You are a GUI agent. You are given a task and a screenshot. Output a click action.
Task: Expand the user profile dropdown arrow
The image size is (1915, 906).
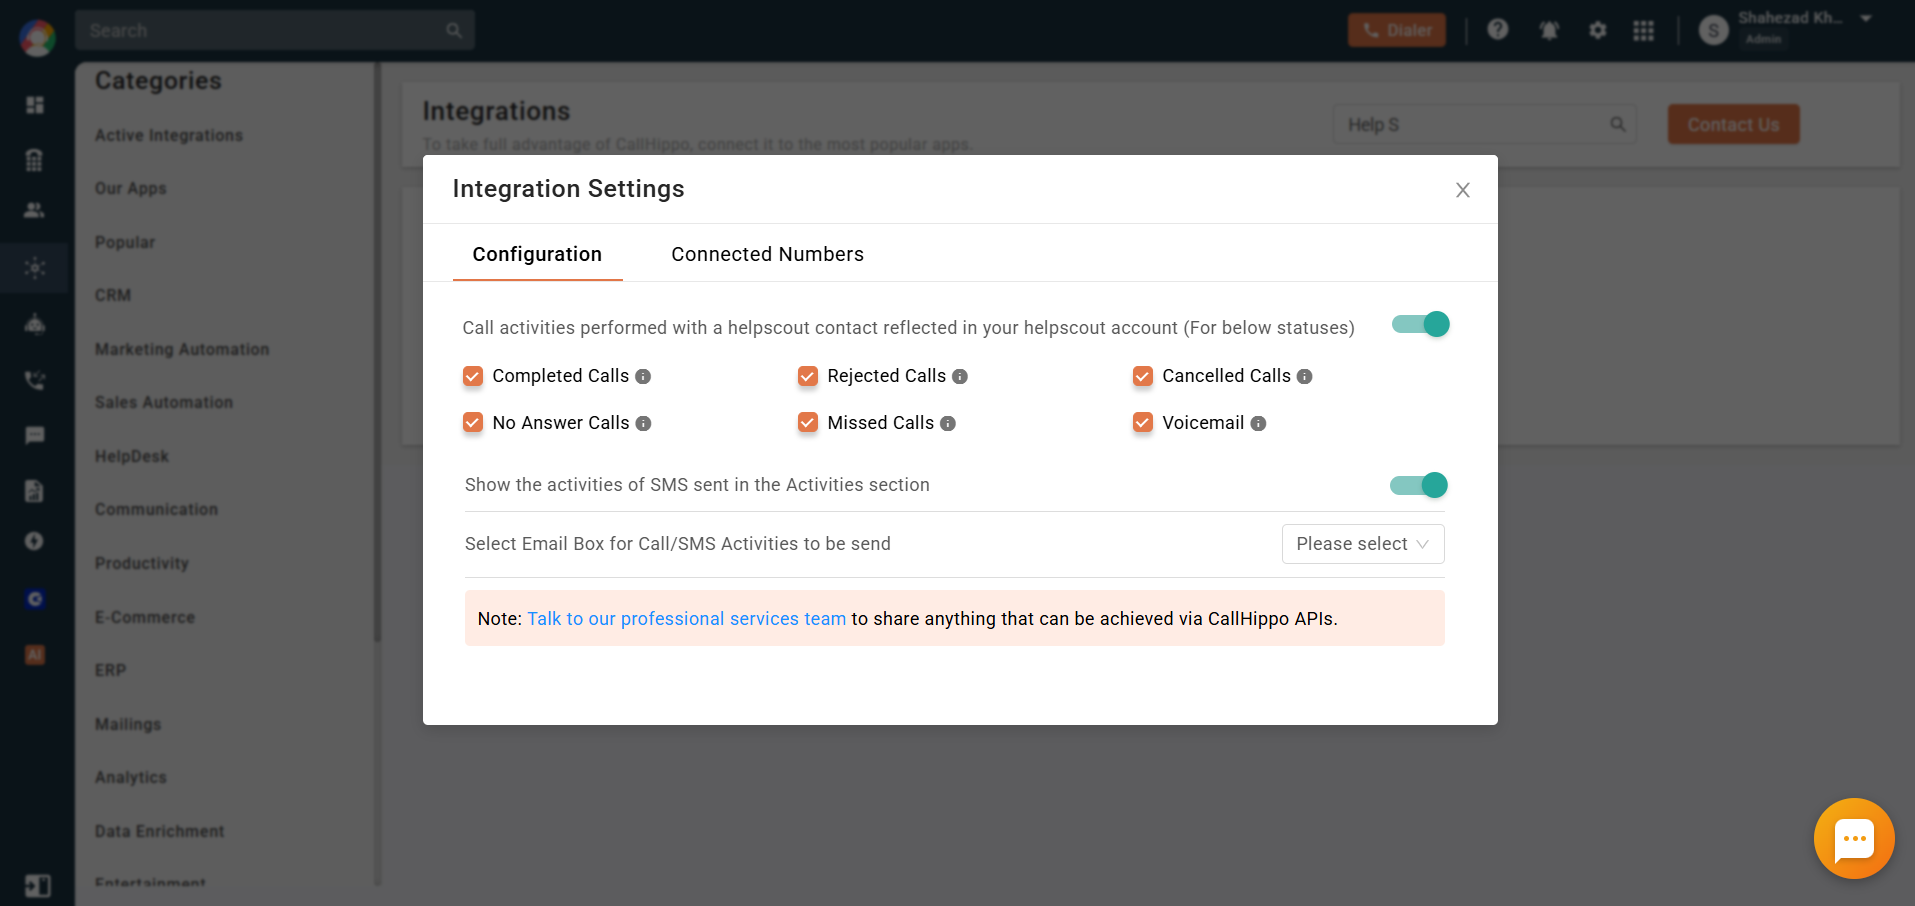(1866, 19)
